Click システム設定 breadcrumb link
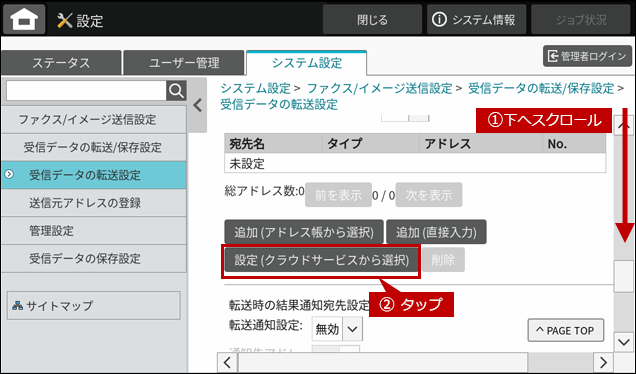 pyautogui.click(x=256, y=88)
